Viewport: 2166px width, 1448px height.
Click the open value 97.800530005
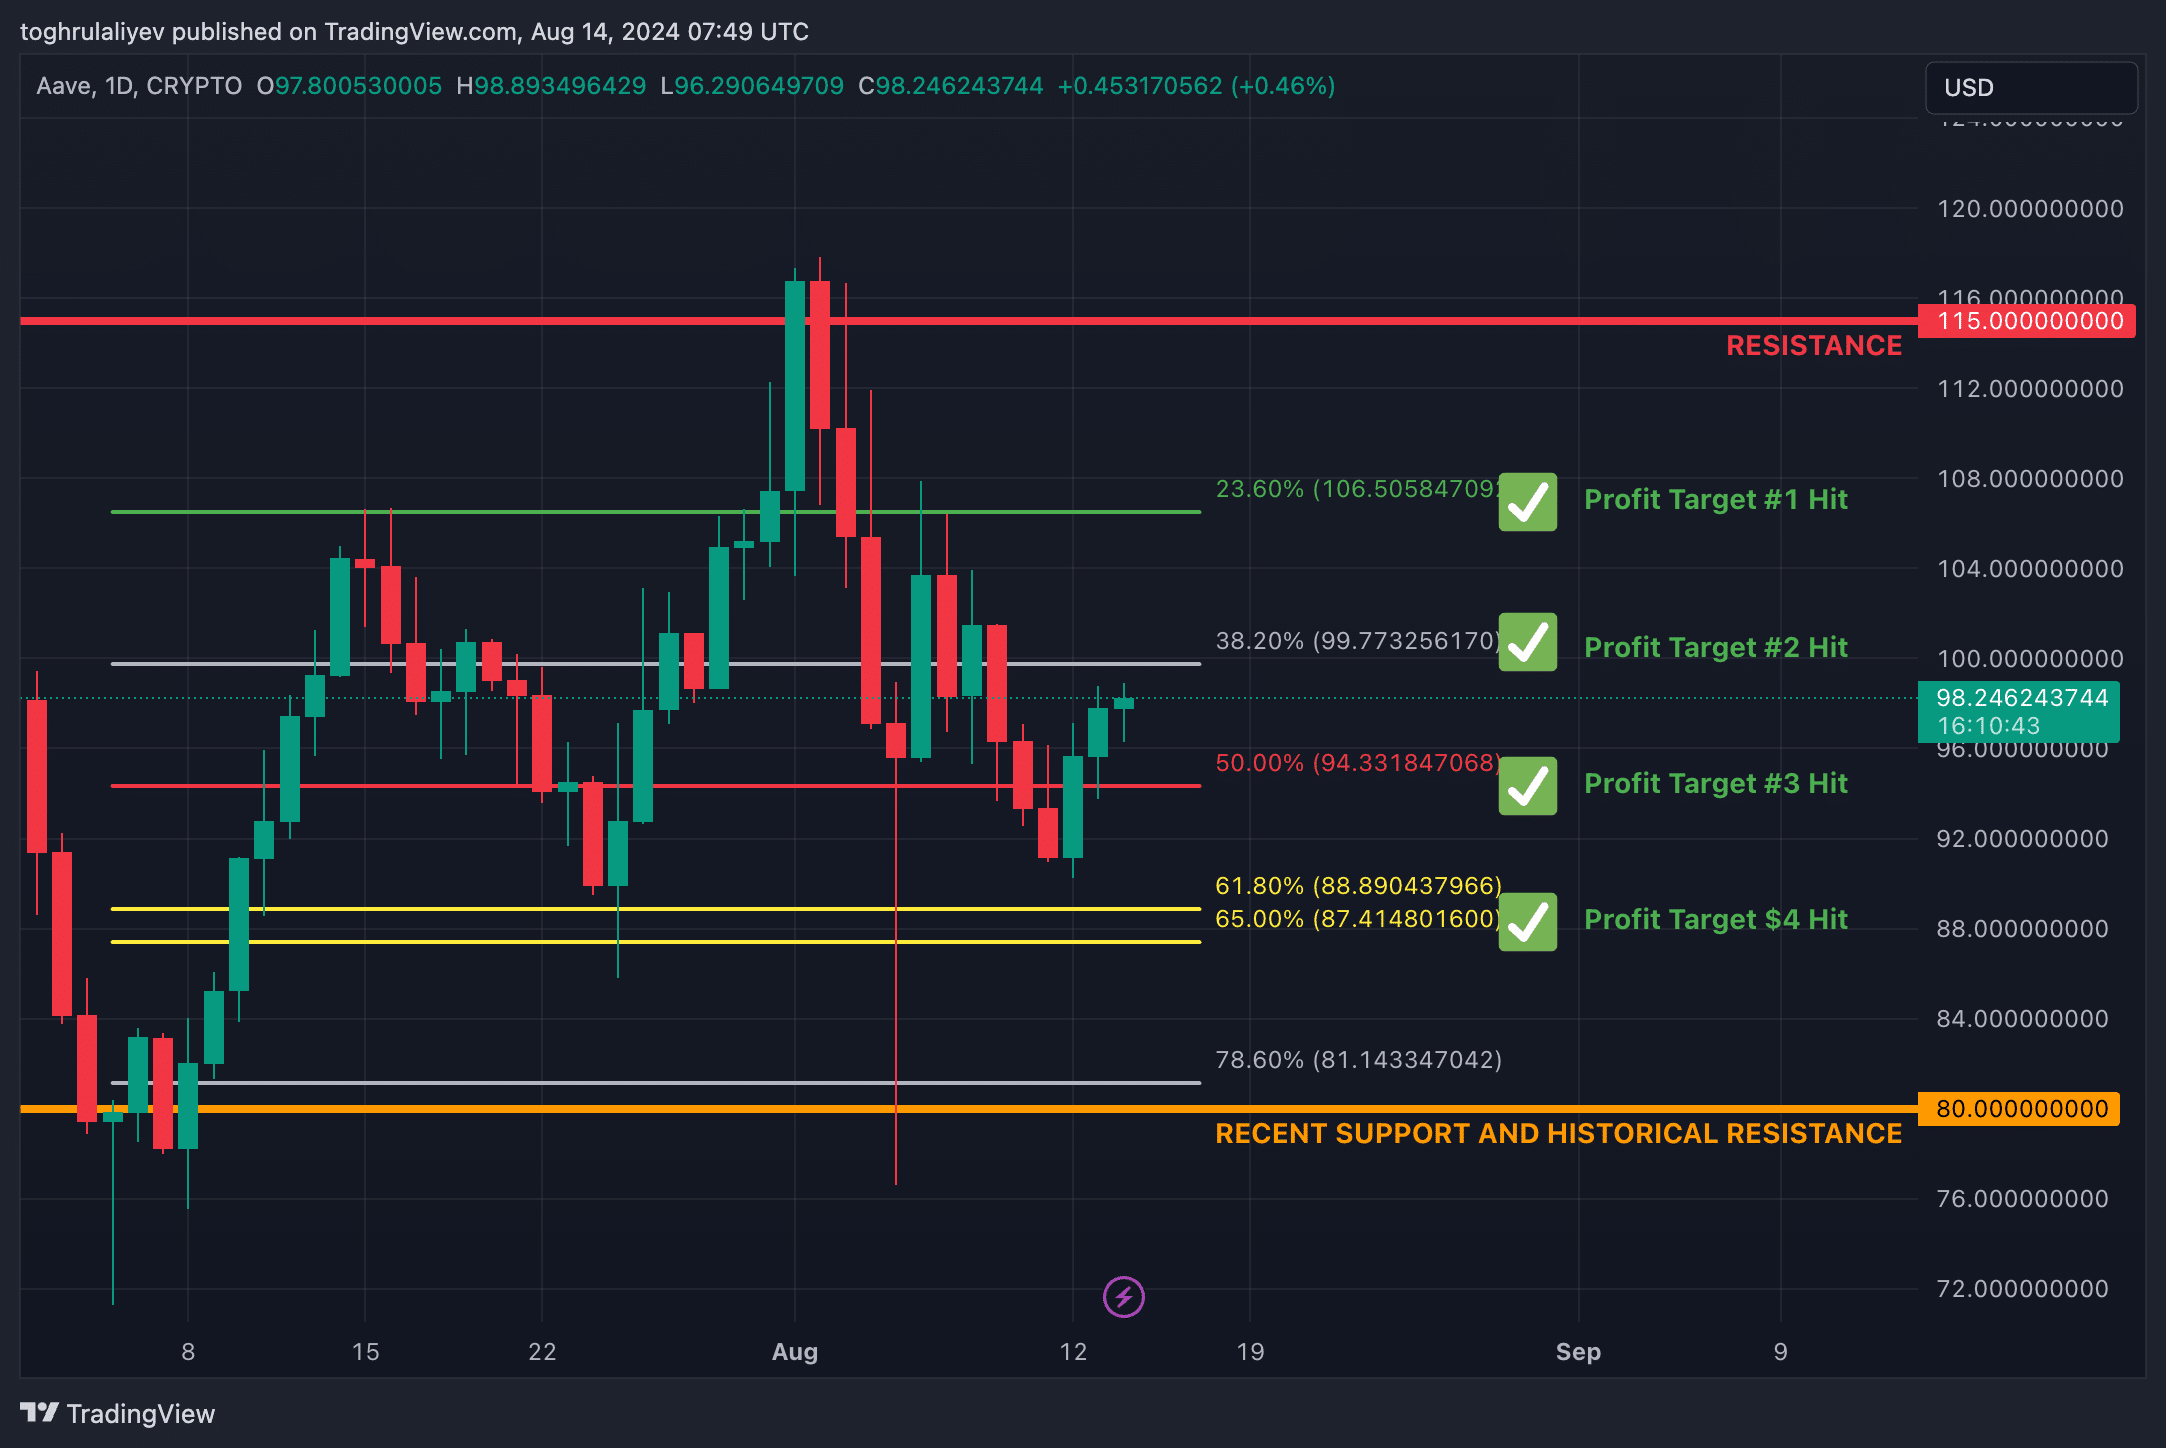coord(358,86)
